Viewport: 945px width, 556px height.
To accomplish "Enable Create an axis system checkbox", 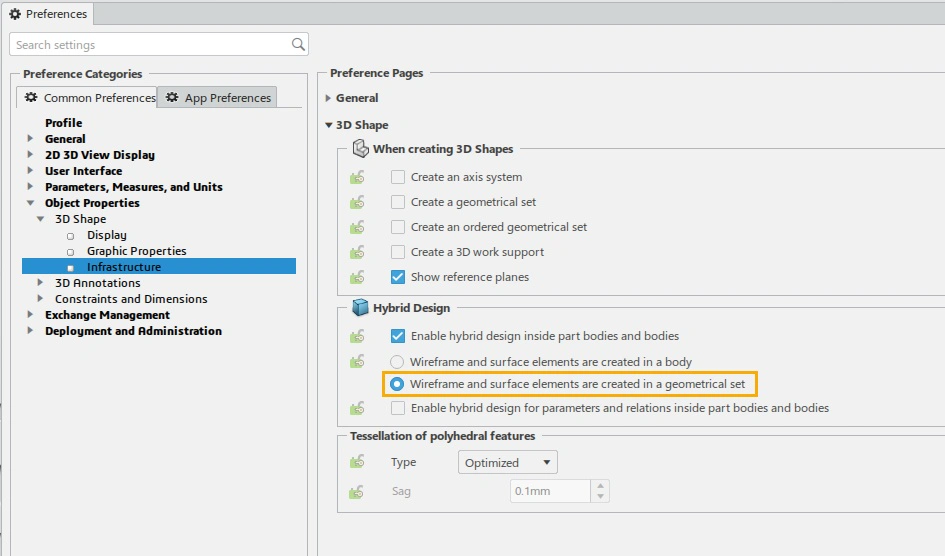I will pos(398,177).
